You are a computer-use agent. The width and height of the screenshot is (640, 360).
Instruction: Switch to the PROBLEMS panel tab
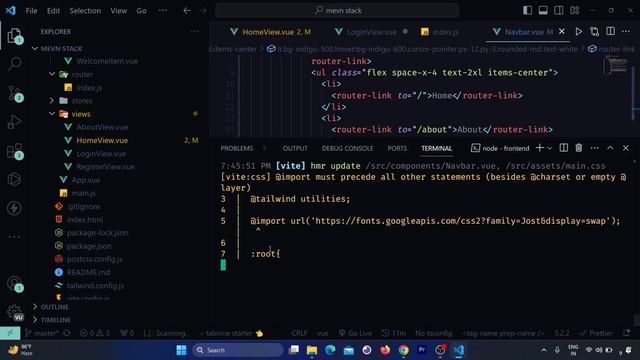(237, 149)
